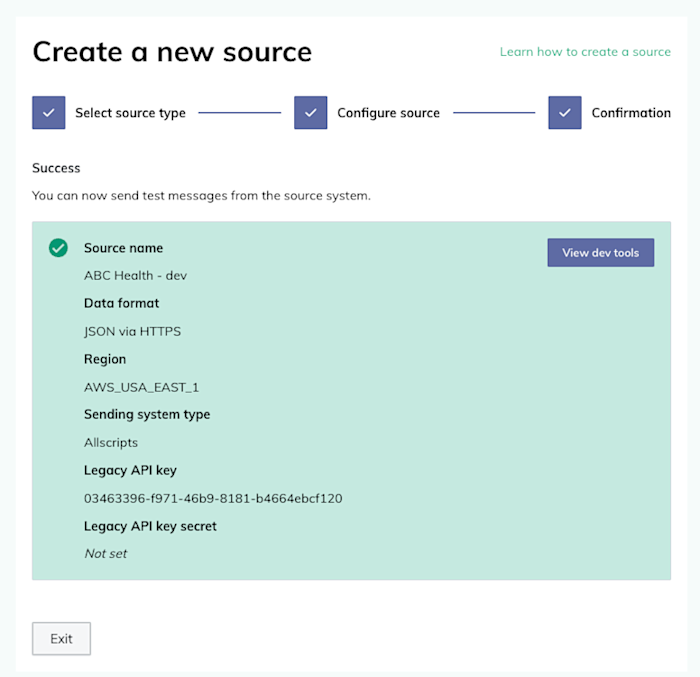Click the 'Source name' field label
Screen dimensions: 700x677
(x=123, y=248)
